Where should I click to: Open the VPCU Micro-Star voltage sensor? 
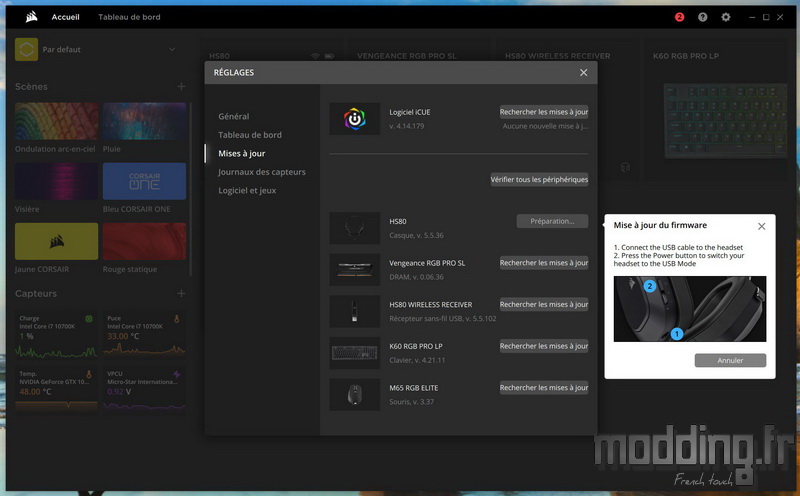pyautogui.click(x=144, y=390)
